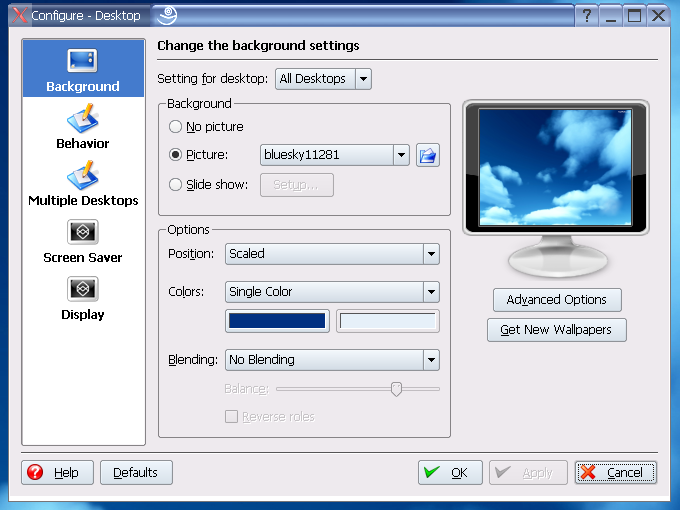The height and width of the screenshot is (510, 680).
Task: Open the Behavior settings section
Action: click(83, 126)
